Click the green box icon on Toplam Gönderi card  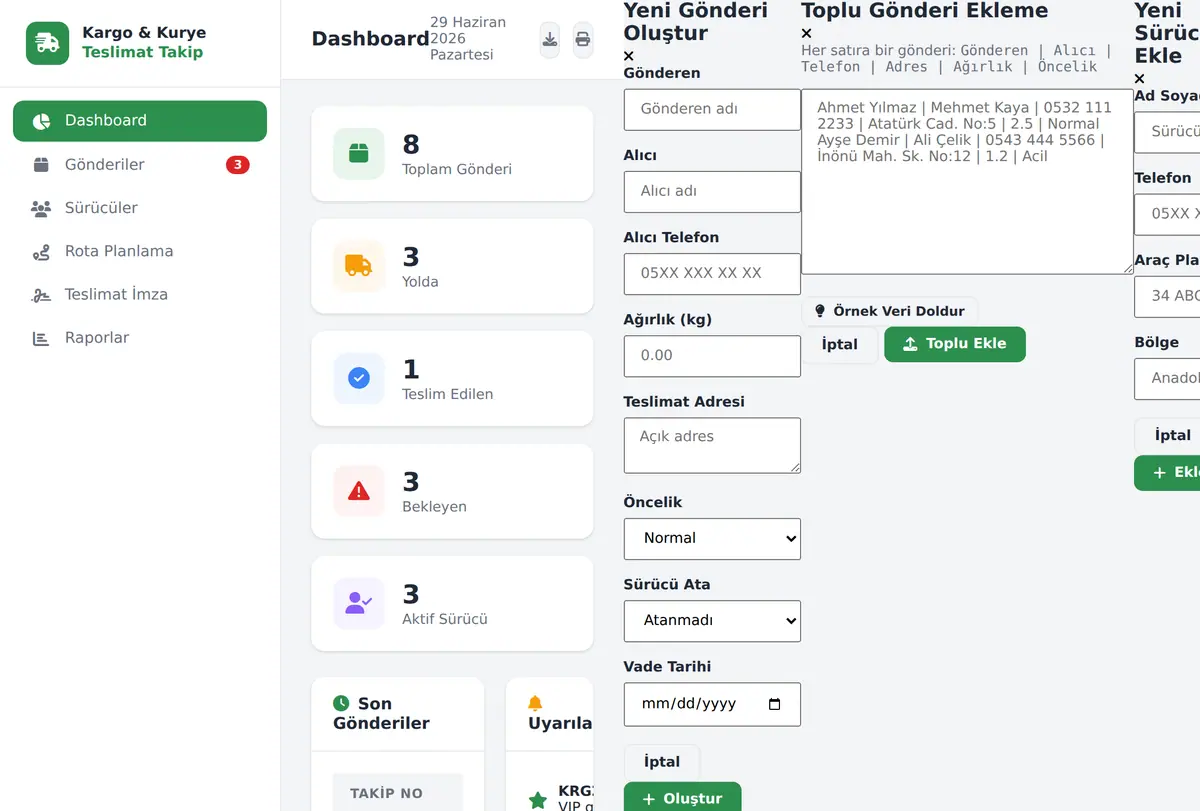(359, 154)
